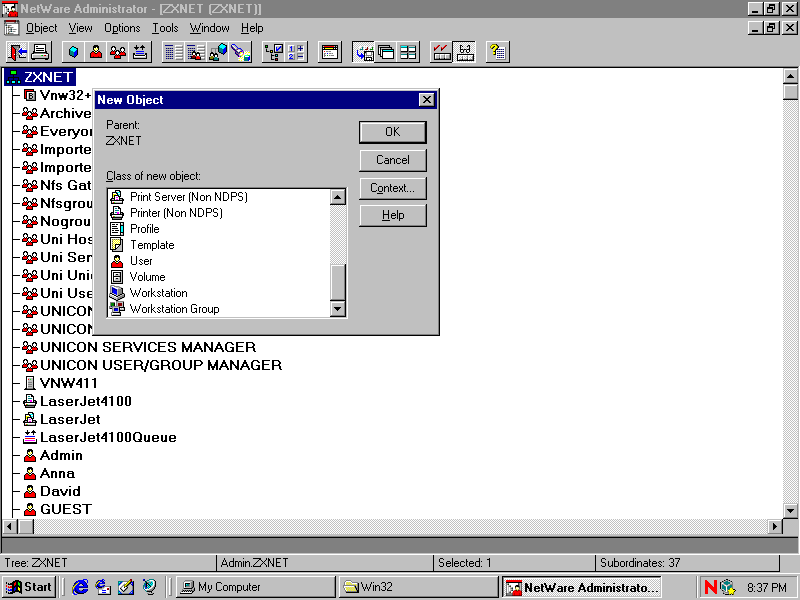800x600 pixels.
Task: Click the cascade windows toolbar icon
Action: pos(386,52)
